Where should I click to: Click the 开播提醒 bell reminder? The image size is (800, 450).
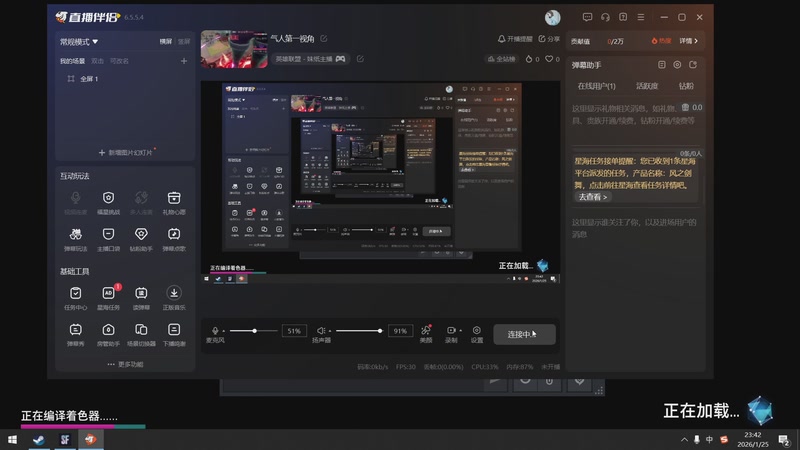(515, 39)
